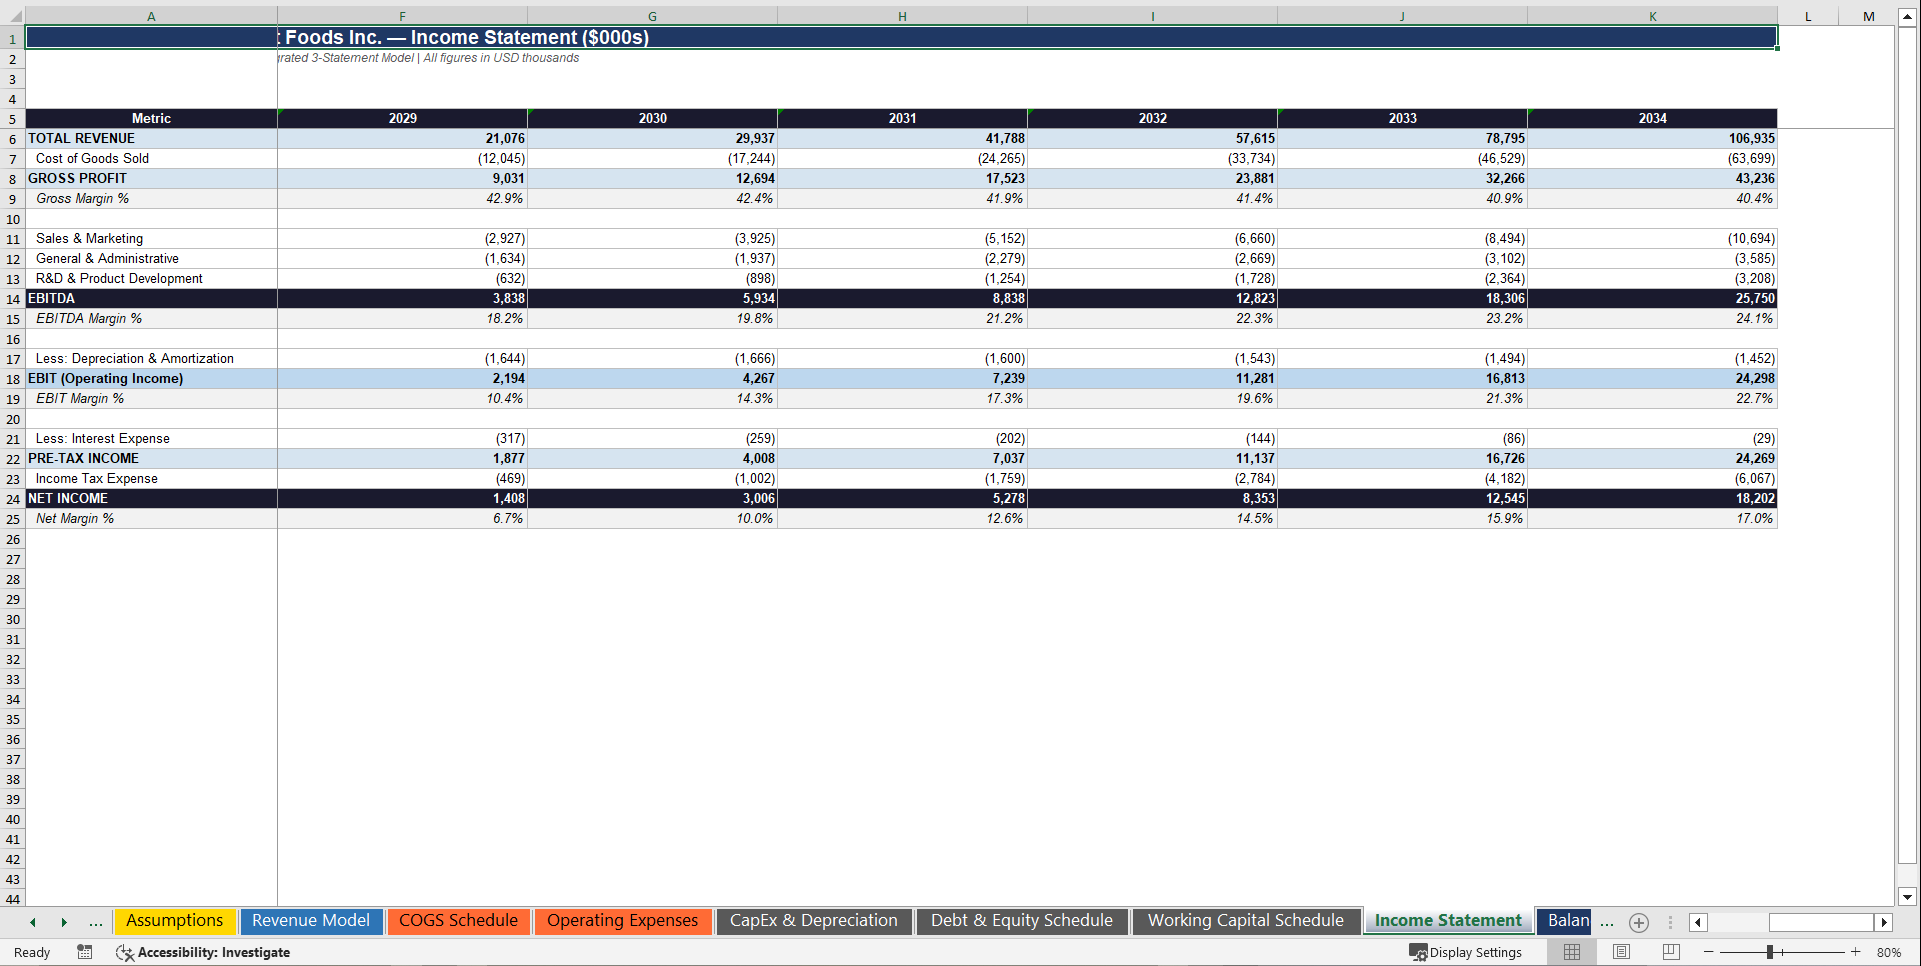Click the next-sheet navigation arrow
Screen dimensions: 1921x966
[x=64, y=922]
